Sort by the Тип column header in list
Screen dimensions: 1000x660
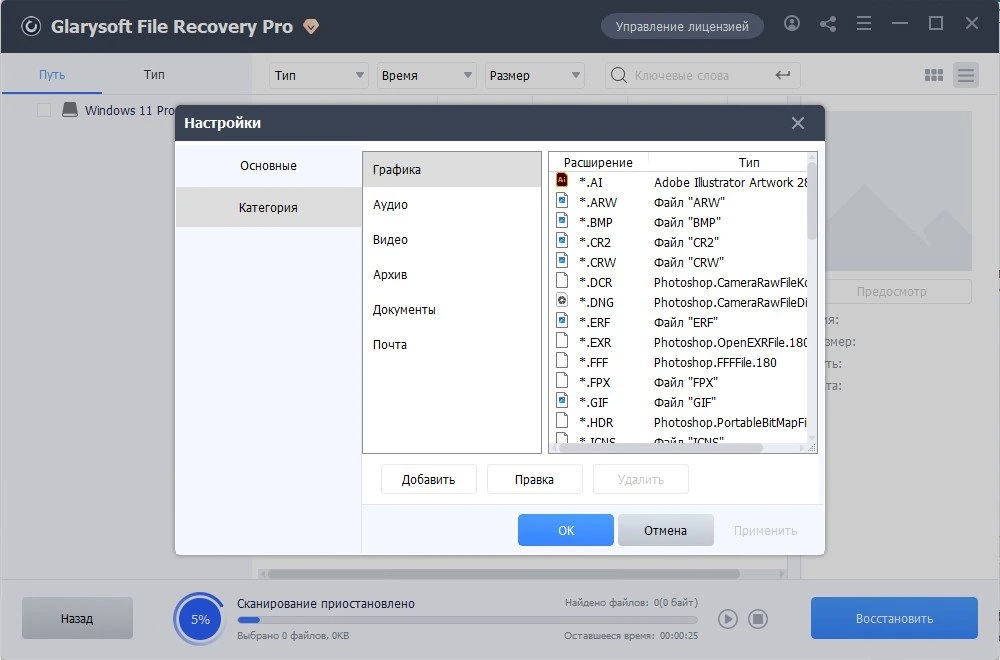pyautogui.click(x=749, y=162)
